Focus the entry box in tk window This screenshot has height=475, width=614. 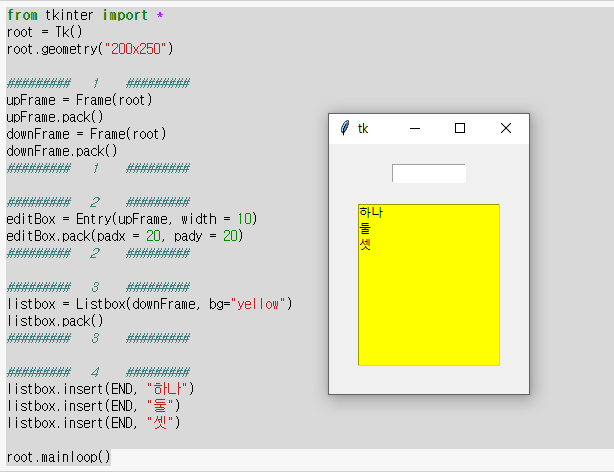click(429, 173)
